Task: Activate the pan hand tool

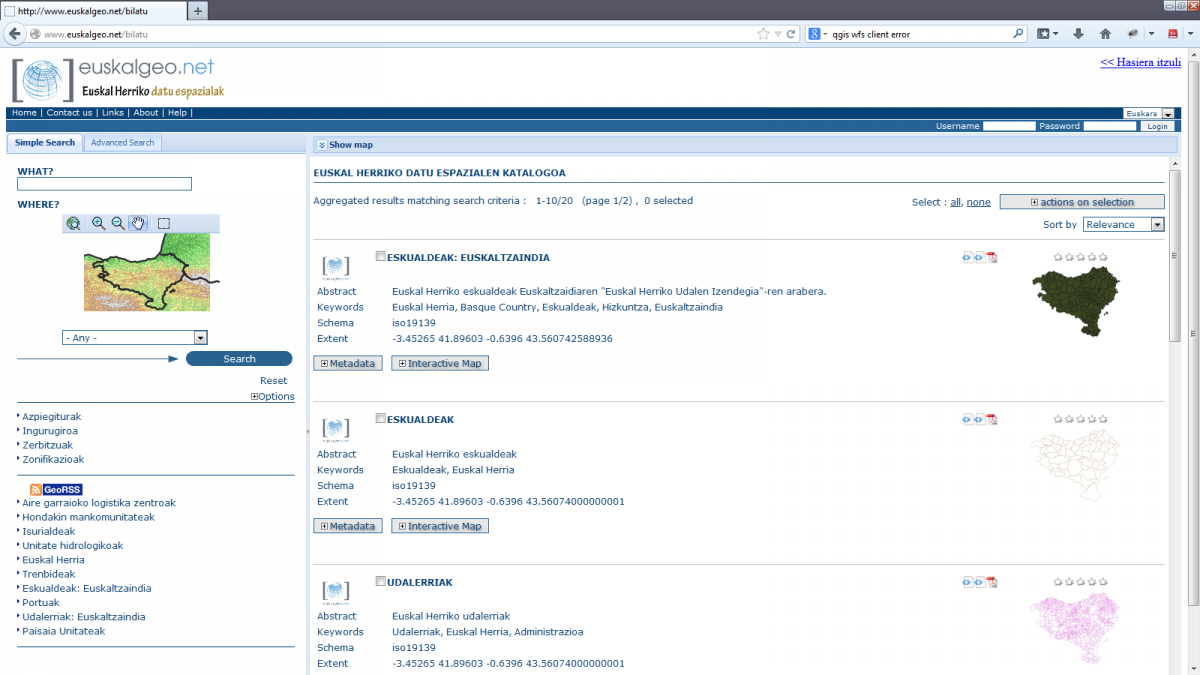Action: (x=138, y=224)
